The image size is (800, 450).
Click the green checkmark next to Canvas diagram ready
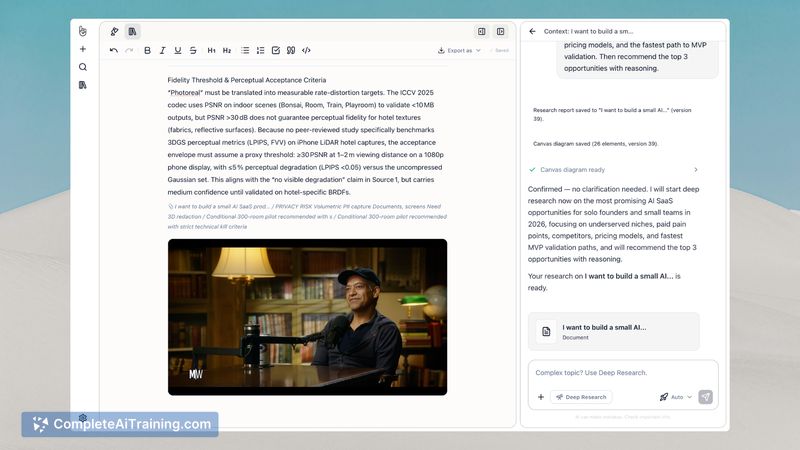[x=533, y=169]
